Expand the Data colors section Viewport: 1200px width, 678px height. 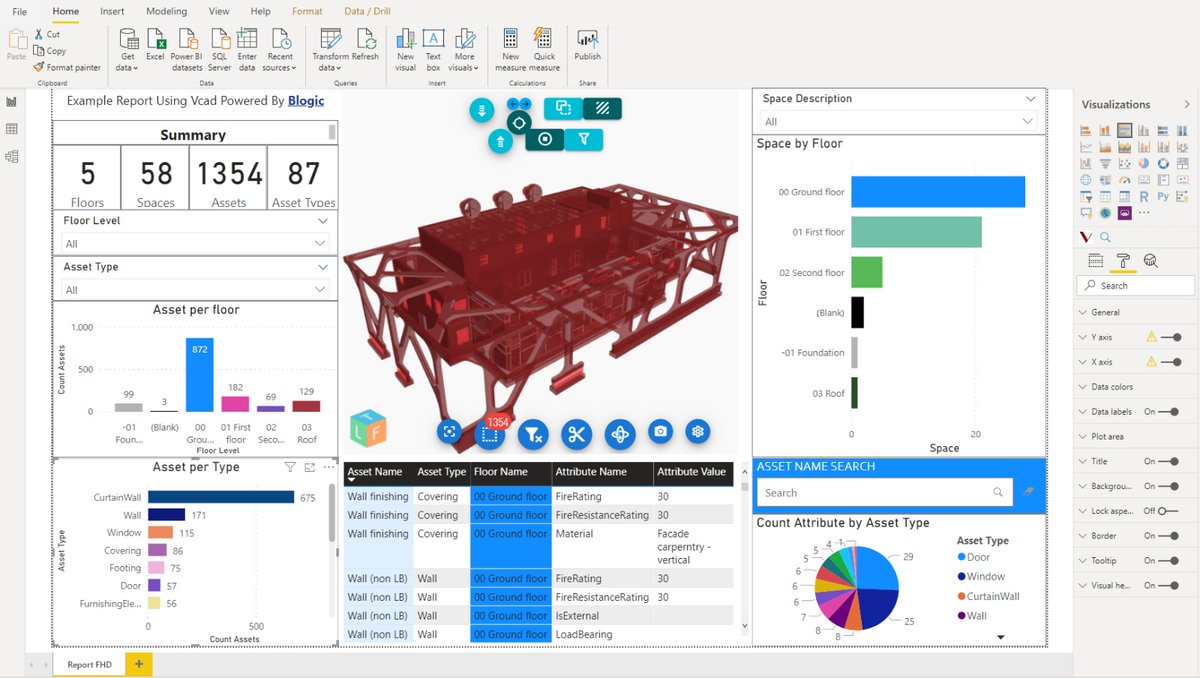(1112, 387)
